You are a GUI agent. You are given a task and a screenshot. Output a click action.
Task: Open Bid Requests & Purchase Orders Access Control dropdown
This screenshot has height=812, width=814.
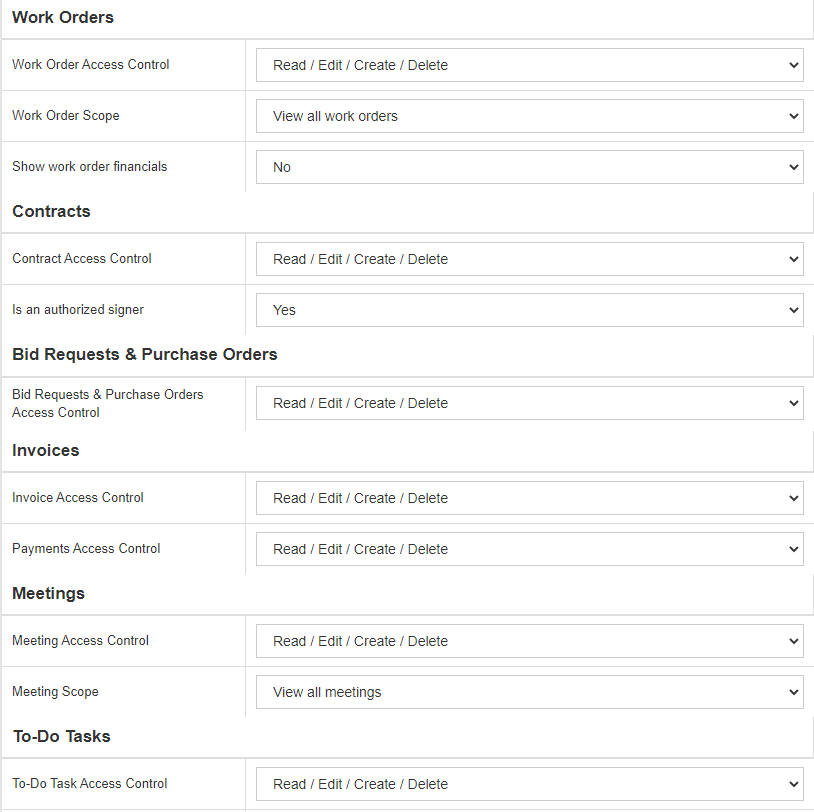pyautogui.click(x=529, y=403)
